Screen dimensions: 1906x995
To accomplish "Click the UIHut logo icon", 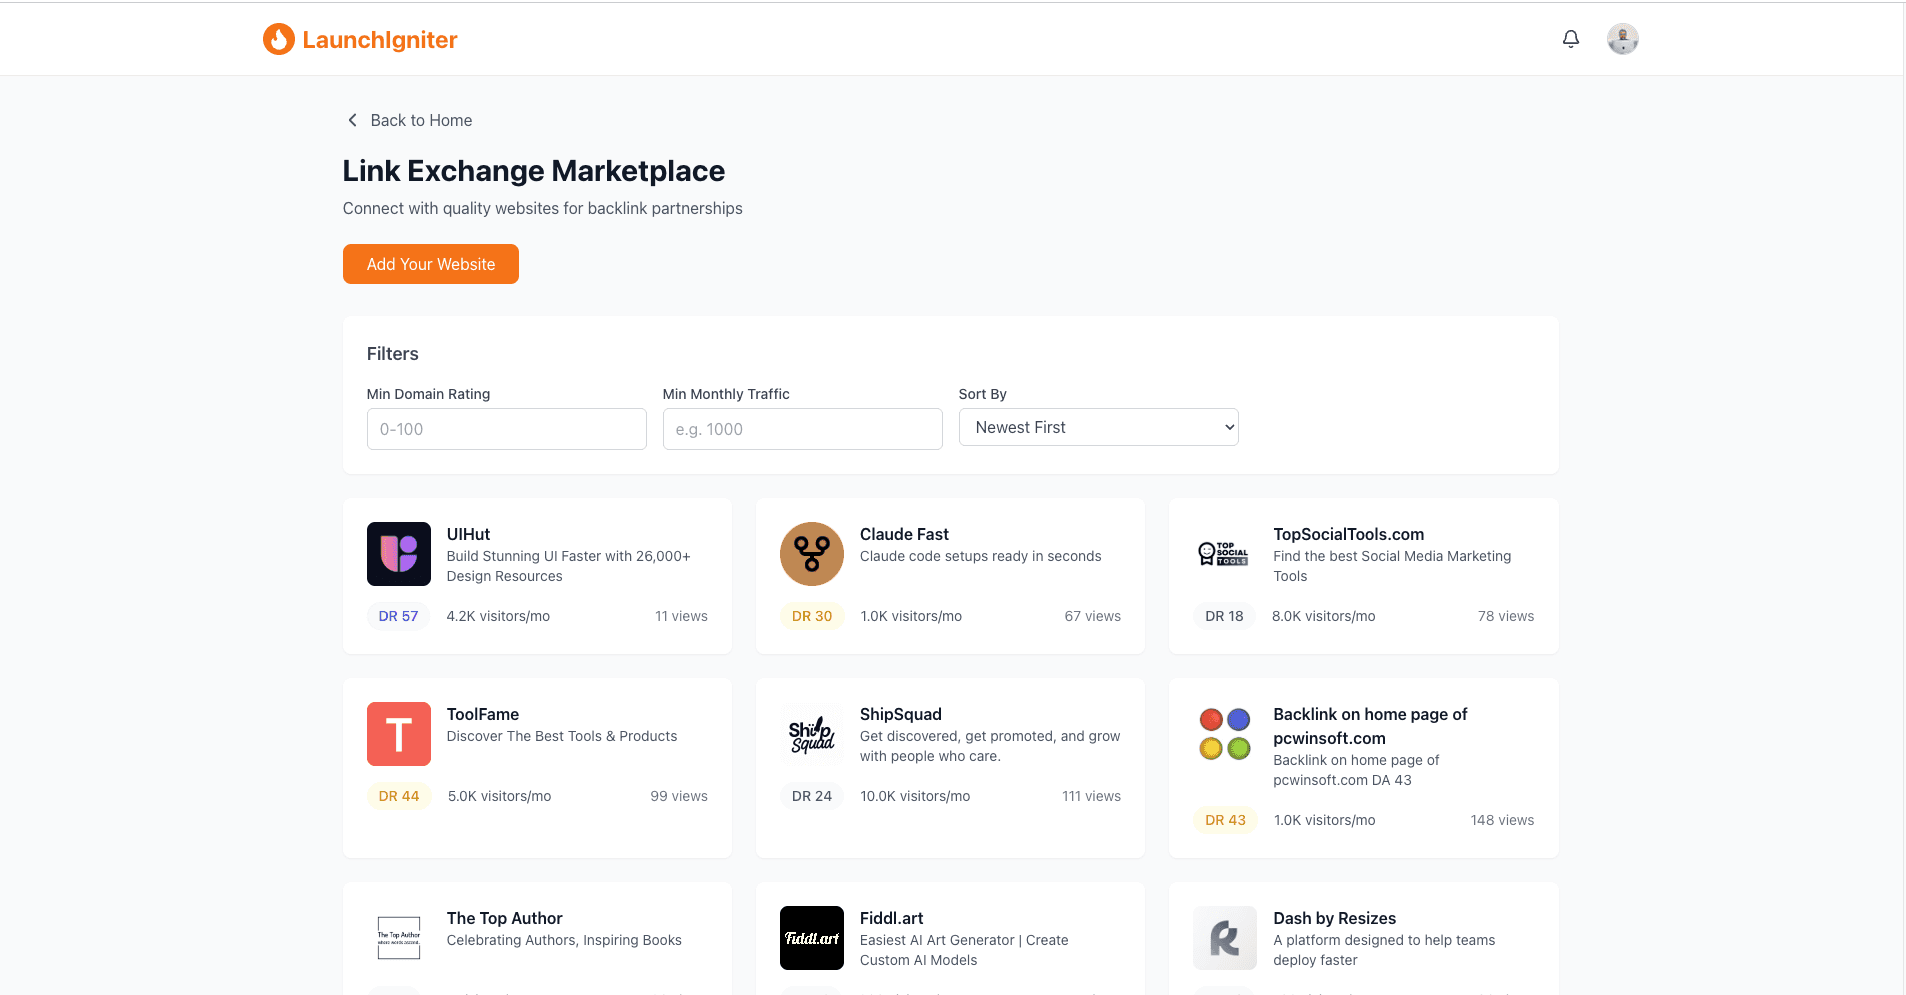I will coord(398,554).
